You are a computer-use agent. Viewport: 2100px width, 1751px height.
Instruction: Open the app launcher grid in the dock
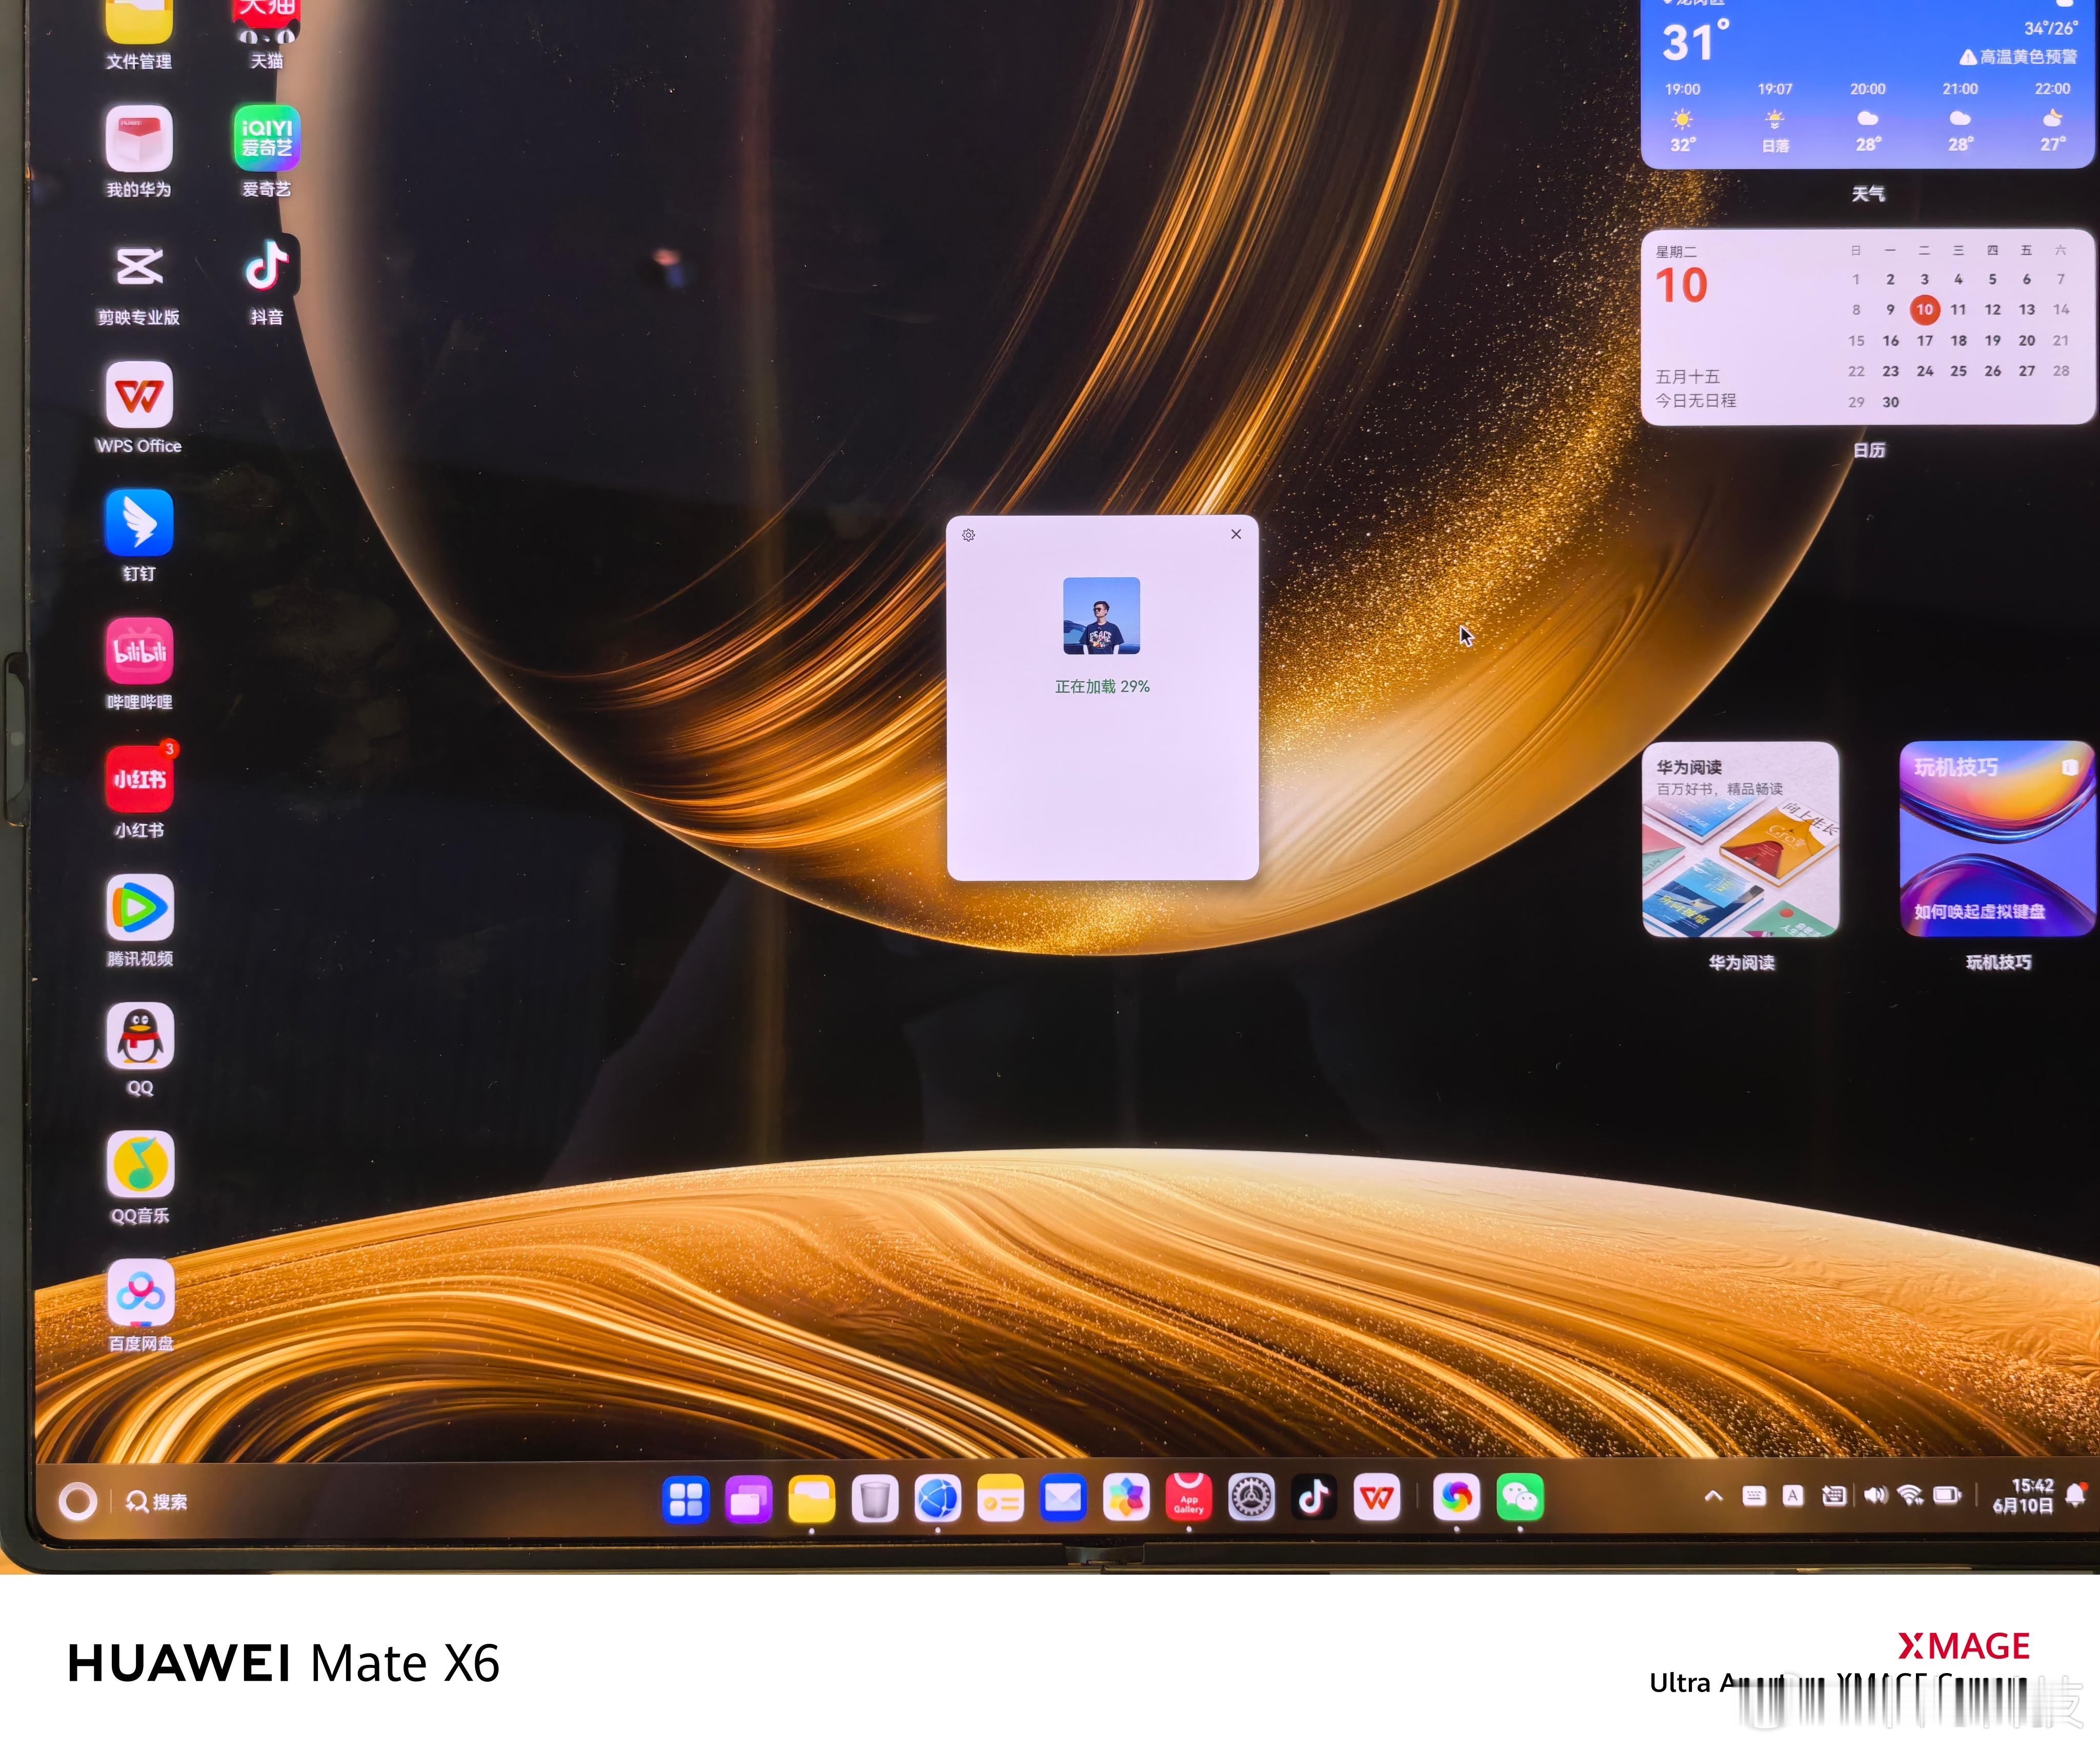[x=686, y=1499]
